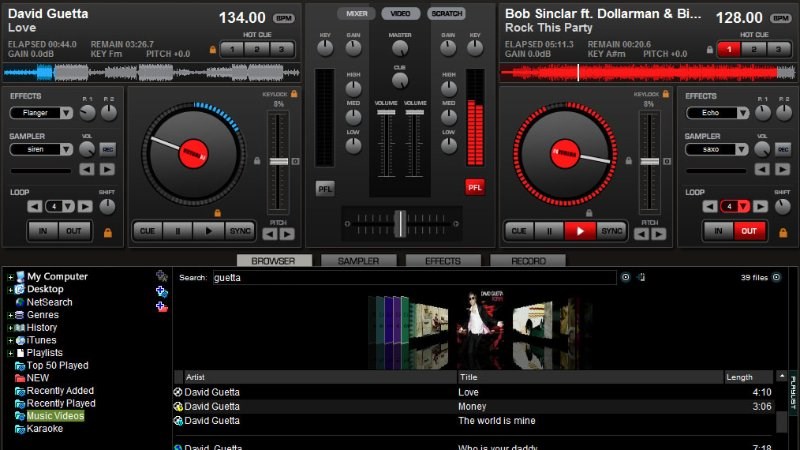Switch to the VIDEO panel

401,14
